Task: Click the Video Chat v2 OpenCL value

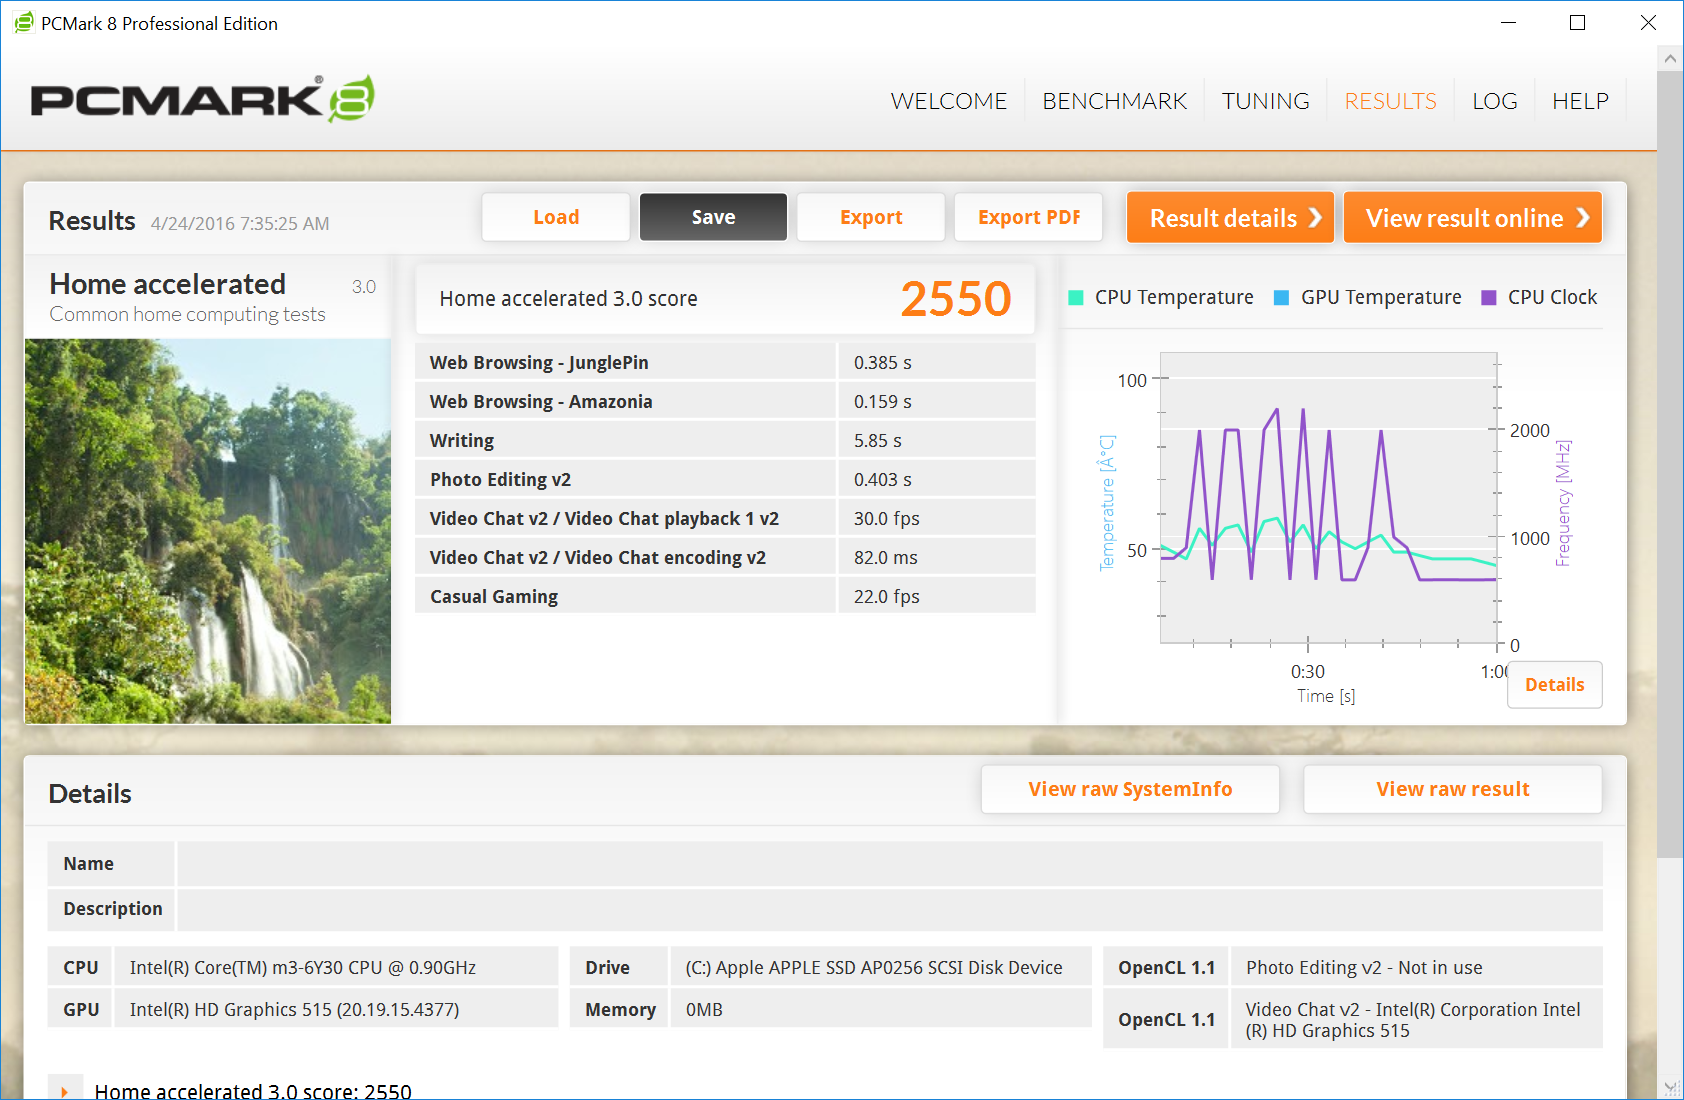Action: pos(1413,1020)
